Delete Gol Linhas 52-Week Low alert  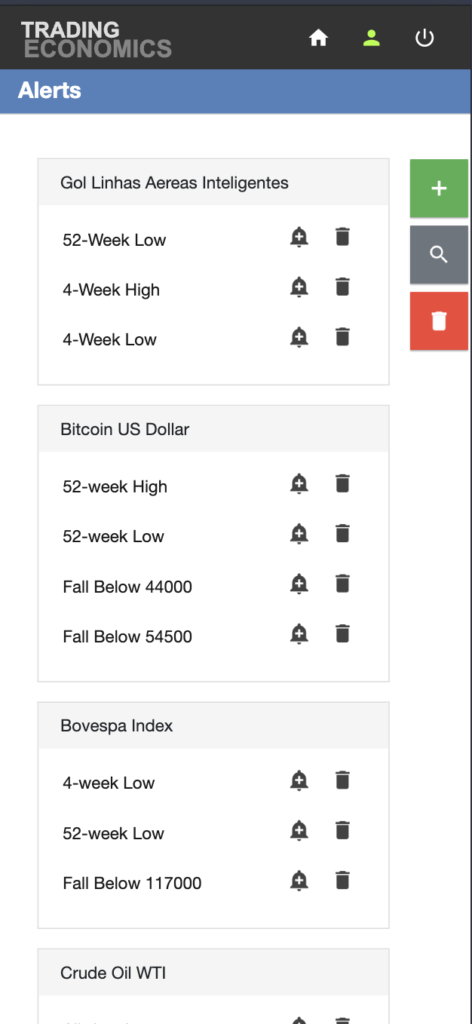point(342,237)
